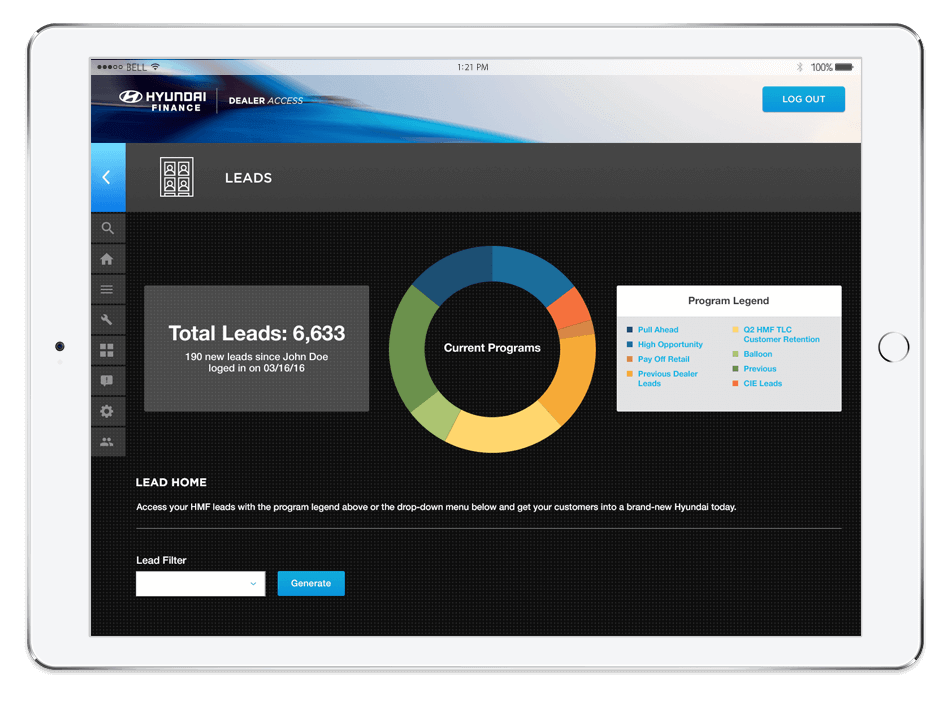
Task: Open the Pull Ahead program link
Action: 658,330
